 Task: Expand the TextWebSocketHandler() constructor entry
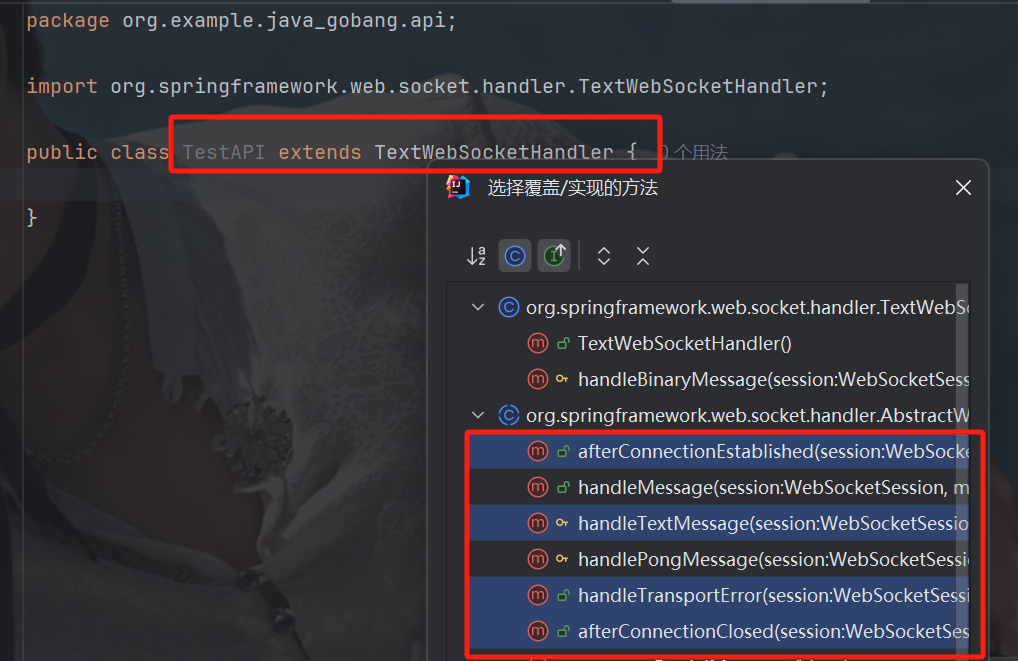[x=684, y=343]
